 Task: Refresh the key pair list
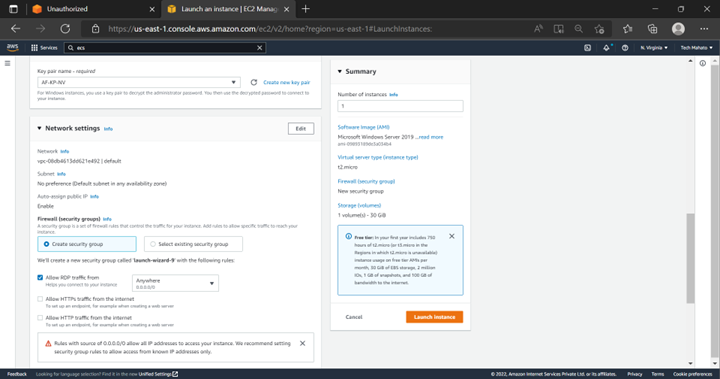click(253, 82)
